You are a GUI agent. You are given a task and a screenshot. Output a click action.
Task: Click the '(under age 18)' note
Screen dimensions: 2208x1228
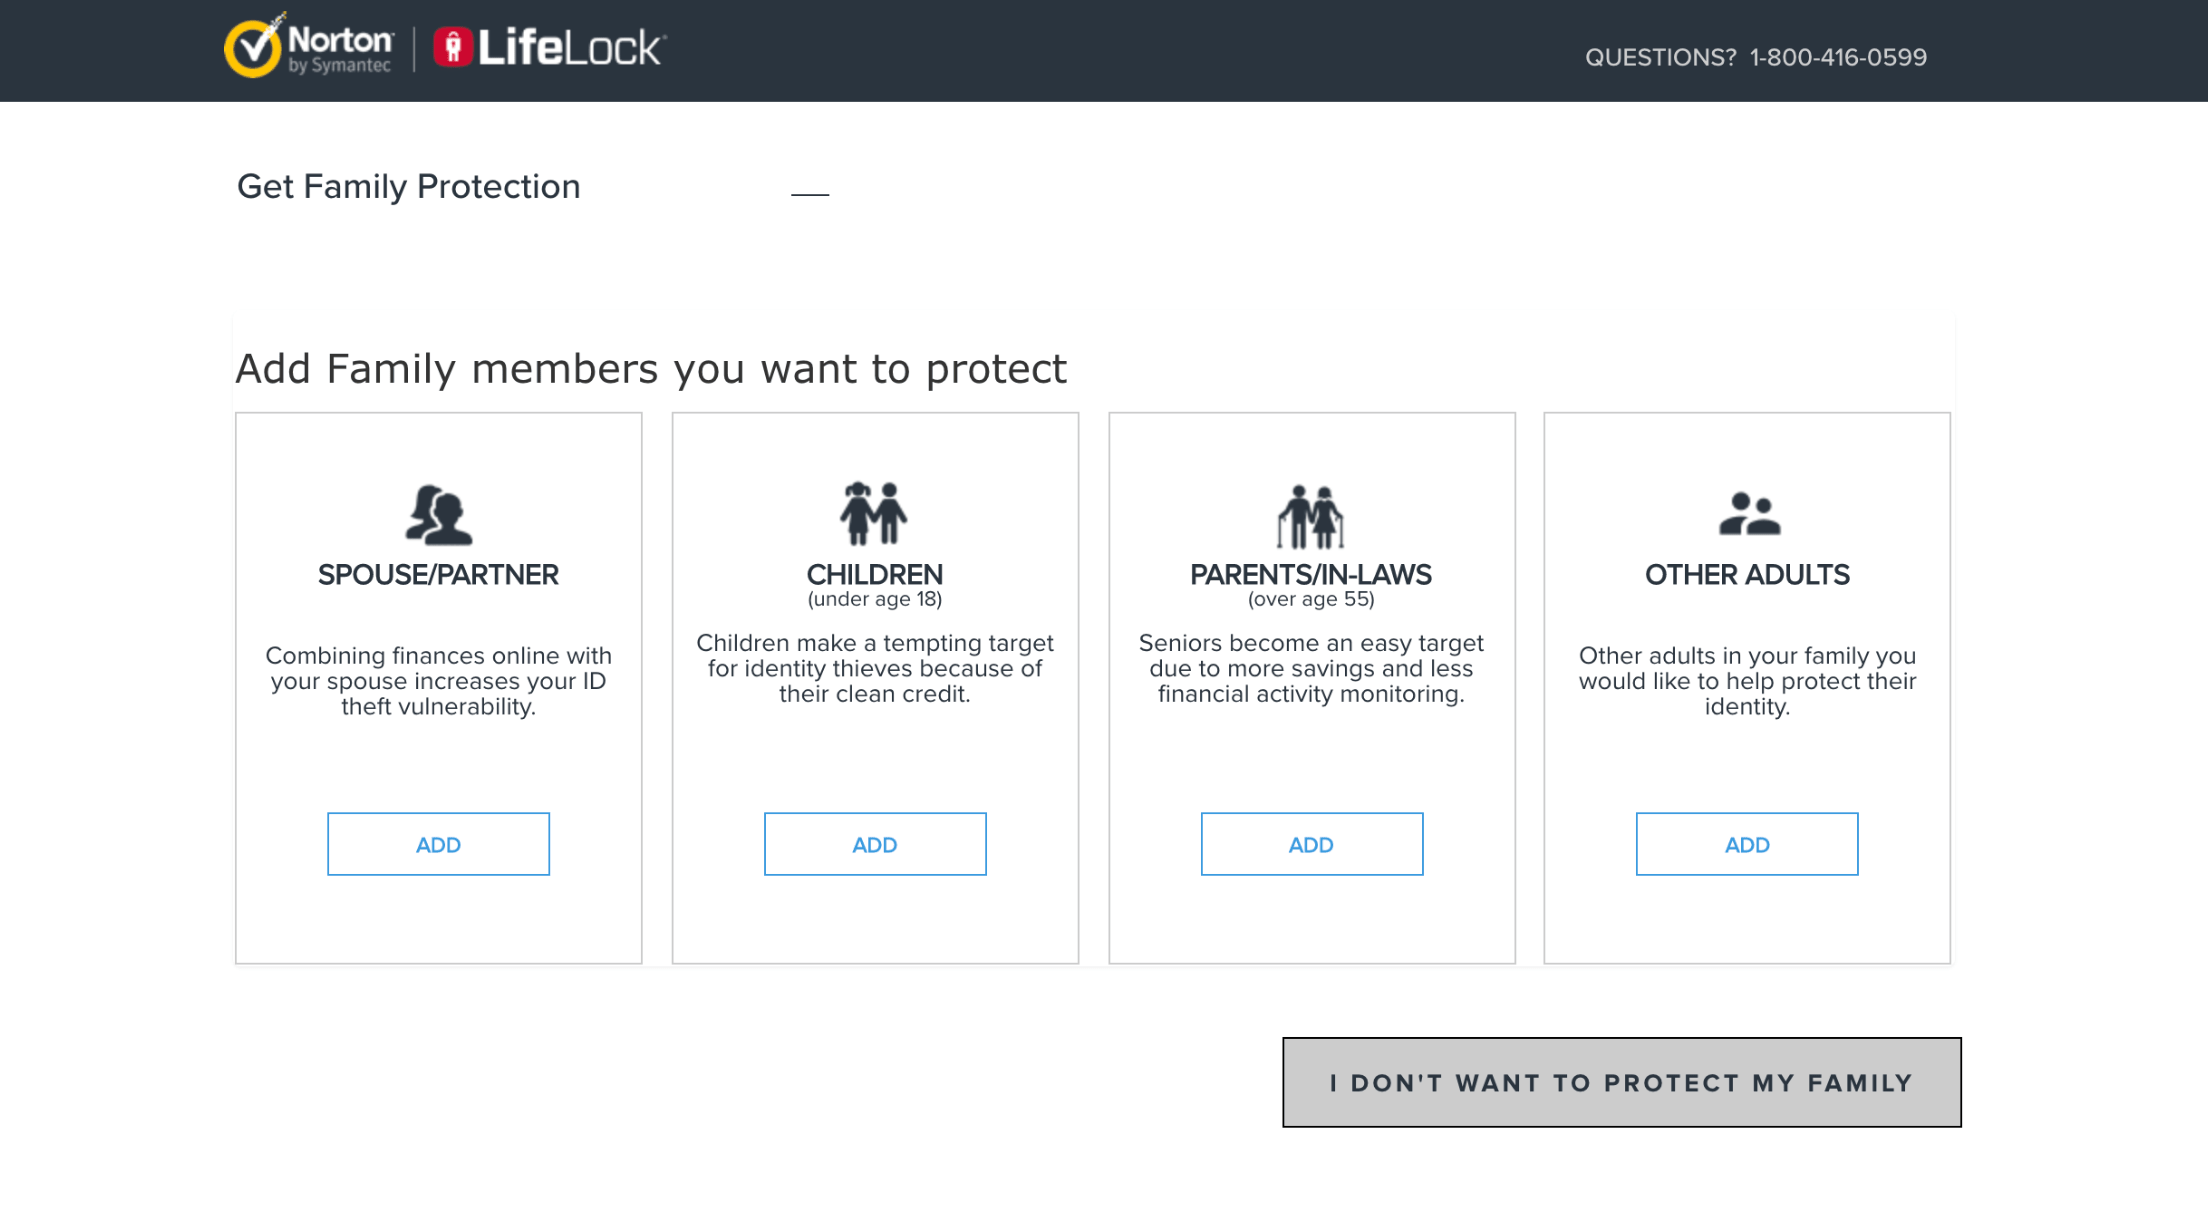click(x=875, y=599)
